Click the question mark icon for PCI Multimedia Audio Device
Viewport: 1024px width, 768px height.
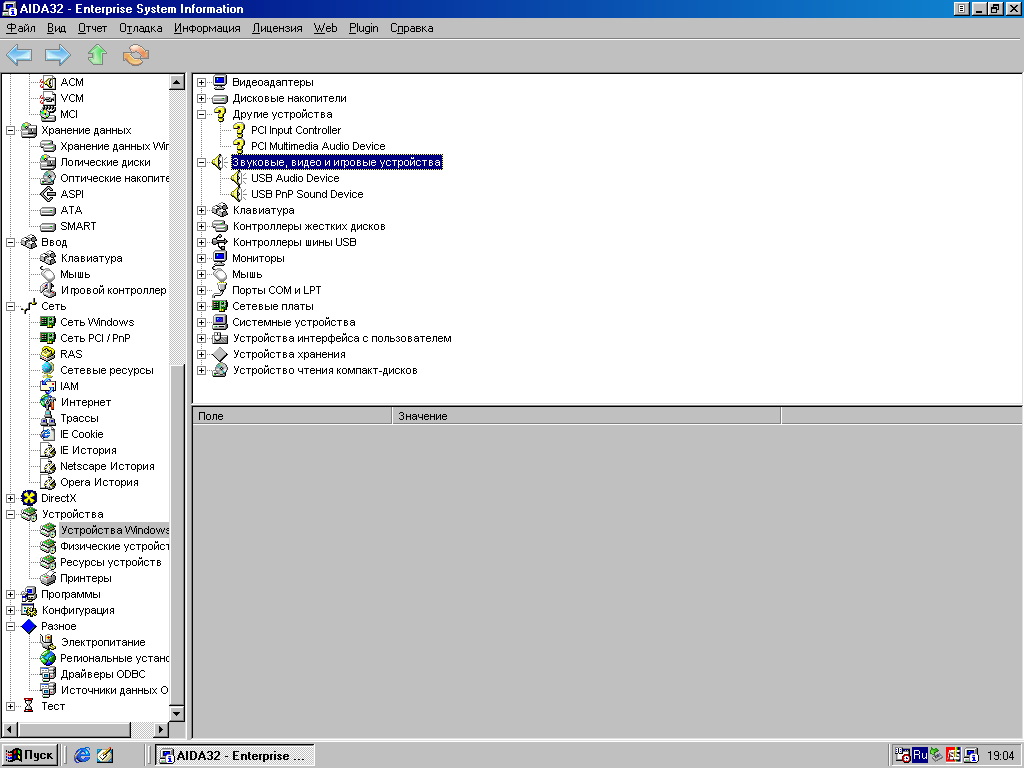[x=239, y=146]
